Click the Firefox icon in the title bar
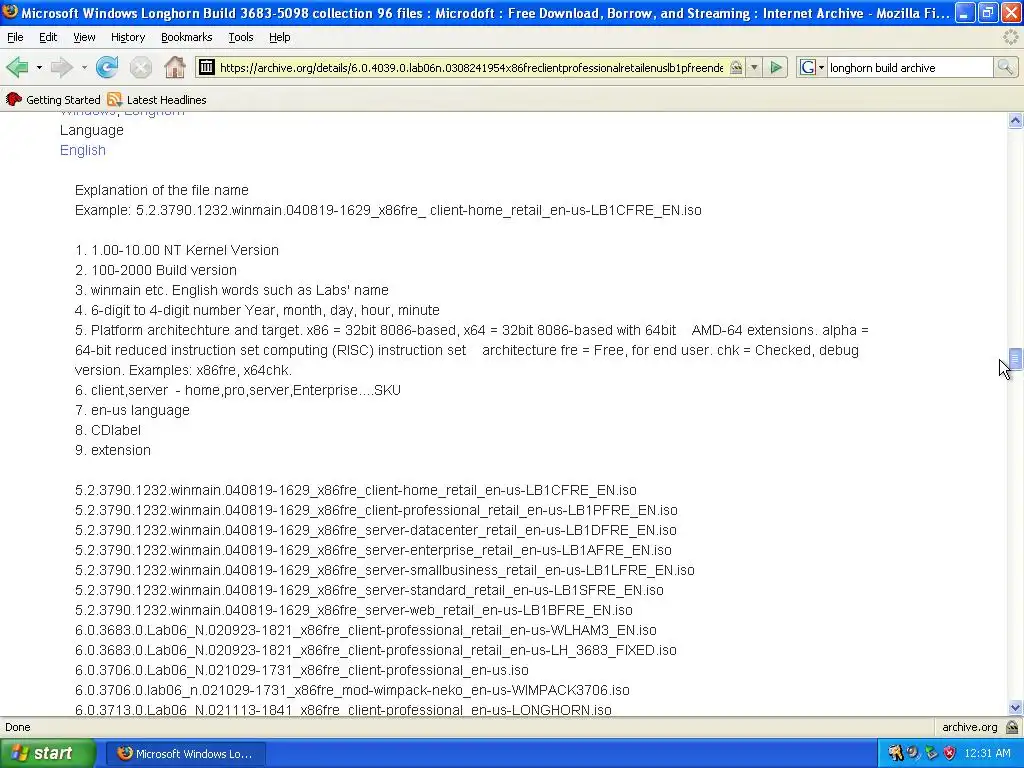The height and width of the screenshot is (768, 1024). [x=10, y=12]
